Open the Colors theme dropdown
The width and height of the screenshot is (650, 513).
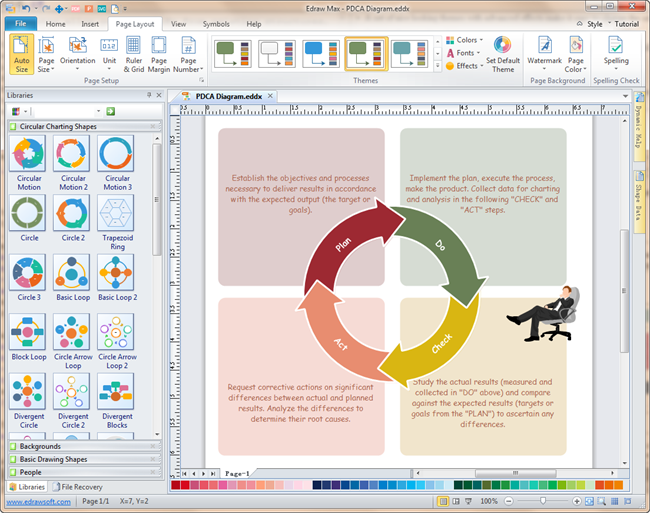point(465,41)
